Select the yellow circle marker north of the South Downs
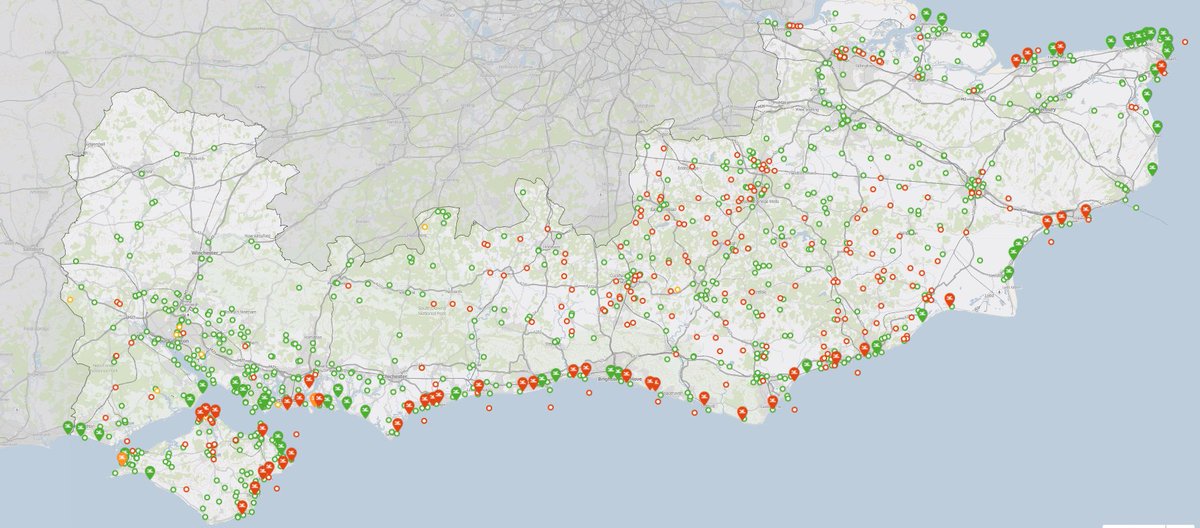Viewport: 1200px width, 528px height. [423, 226]
